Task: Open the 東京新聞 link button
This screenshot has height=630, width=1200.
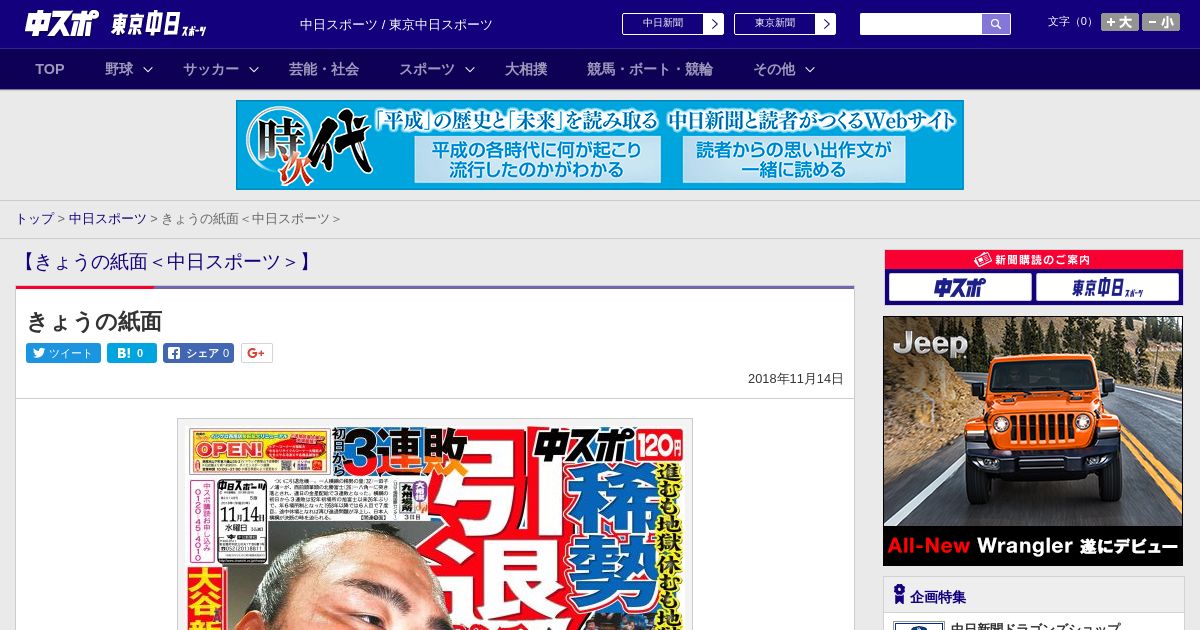Action: pos(774,23)
